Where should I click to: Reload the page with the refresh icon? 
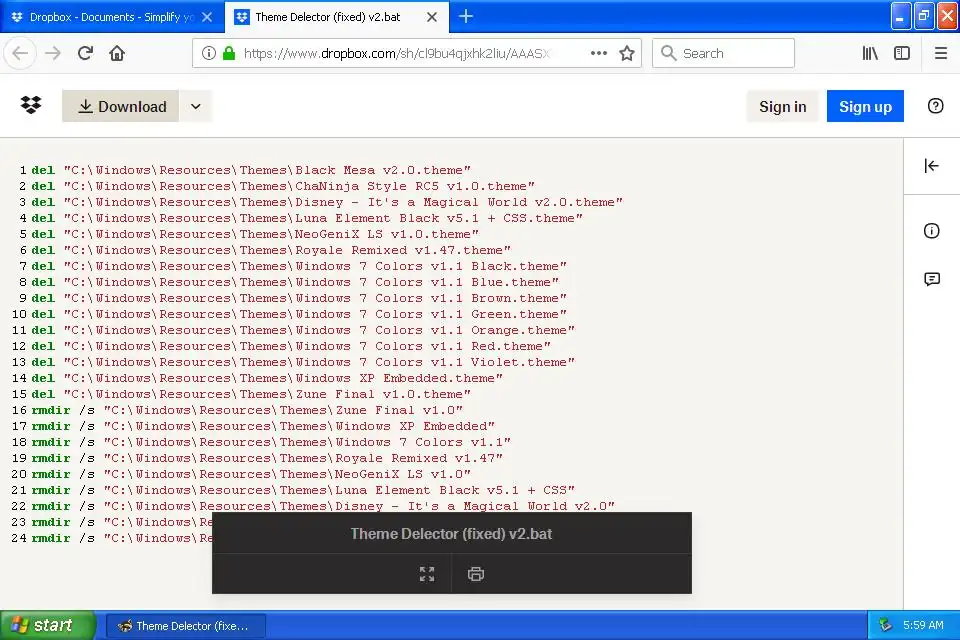85,53
